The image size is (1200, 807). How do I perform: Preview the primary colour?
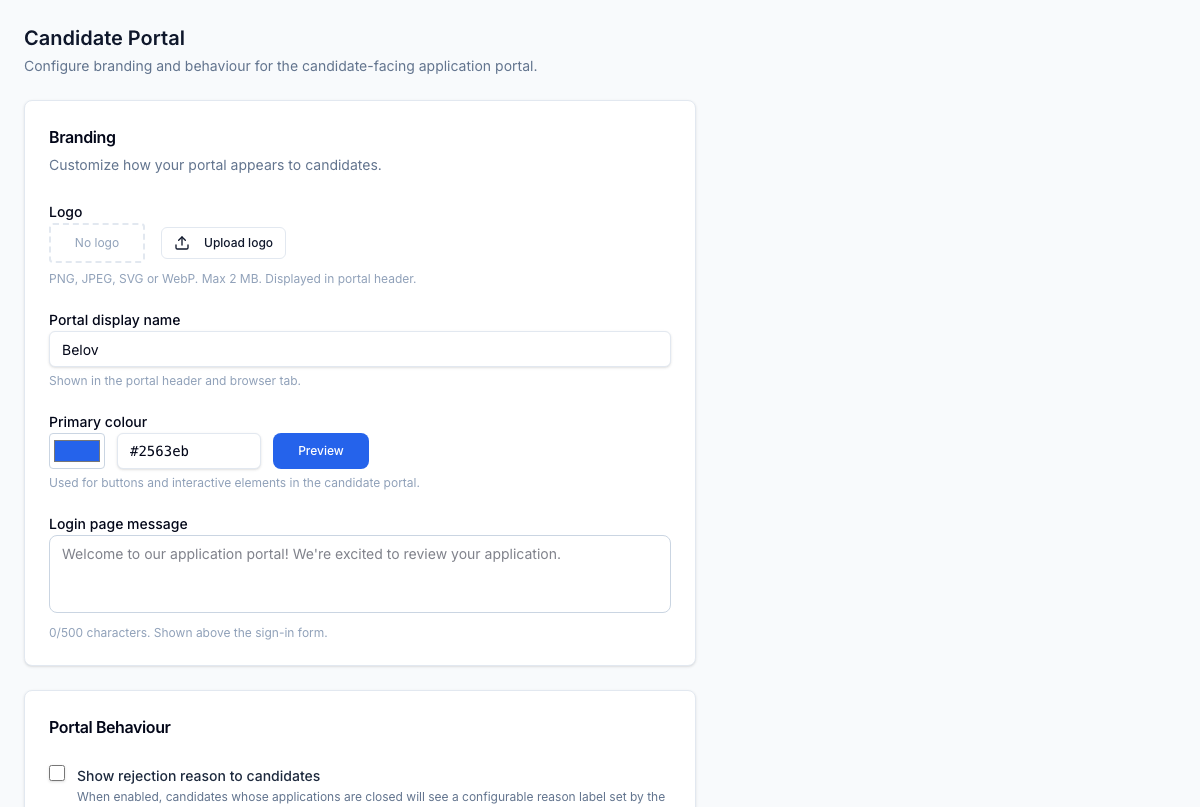tap(321, 451)
